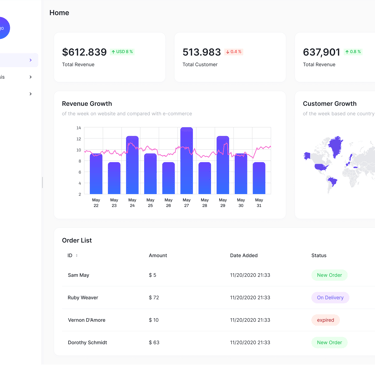Click Dorothy Schmidt's New Order status badge
This screenshot has height=366, width=375.
point(329,342)
